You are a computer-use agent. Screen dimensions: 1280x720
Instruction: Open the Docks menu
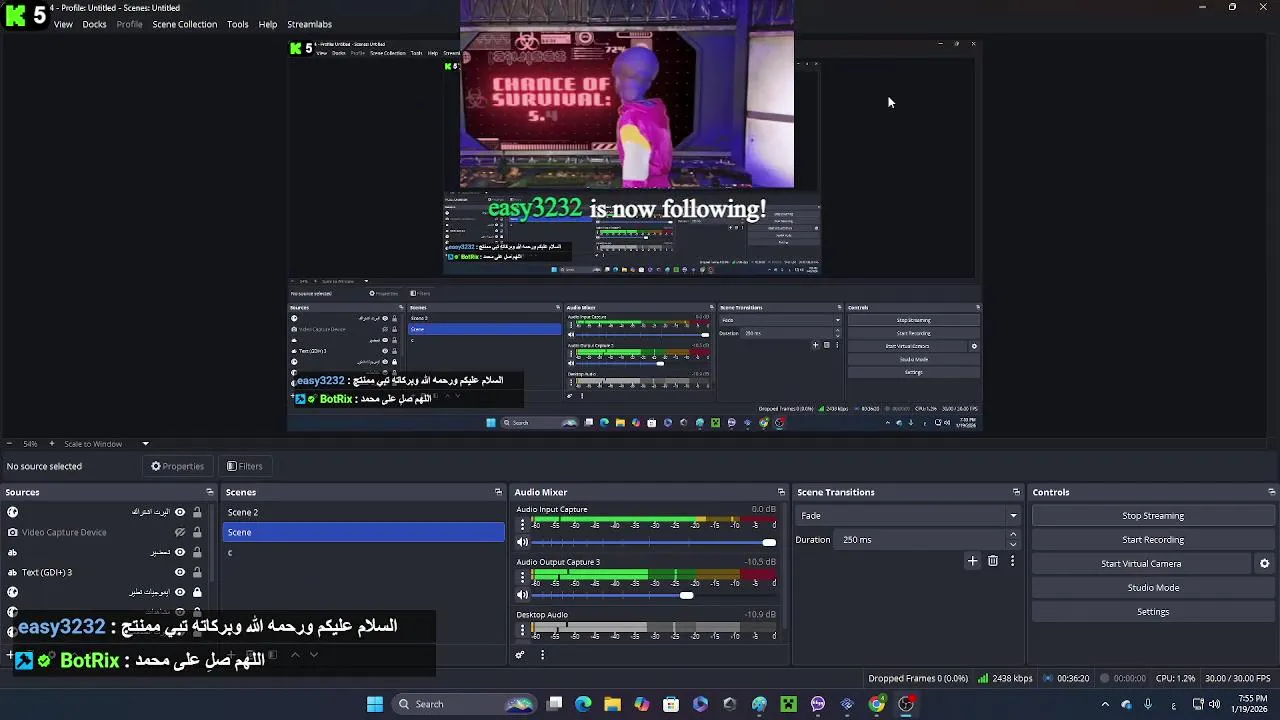click(x=94, y=24)
